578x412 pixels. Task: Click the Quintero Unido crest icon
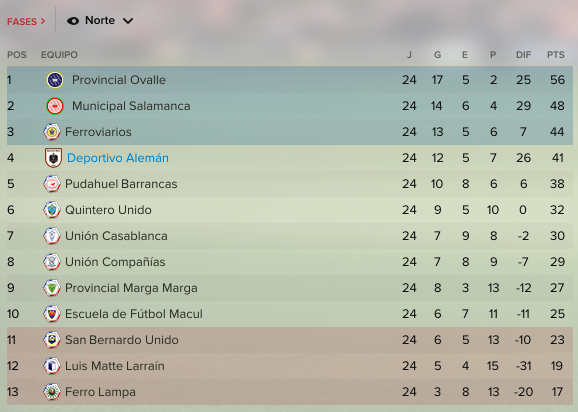[x=52, y=210]
